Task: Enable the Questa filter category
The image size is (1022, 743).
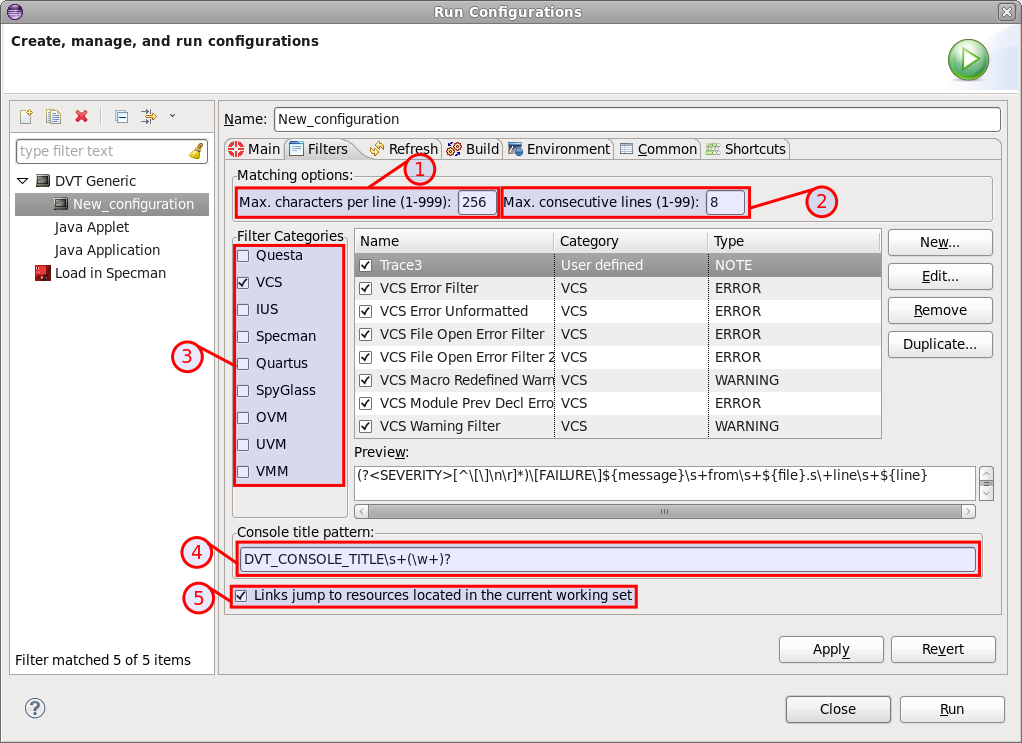Action: 243,255
